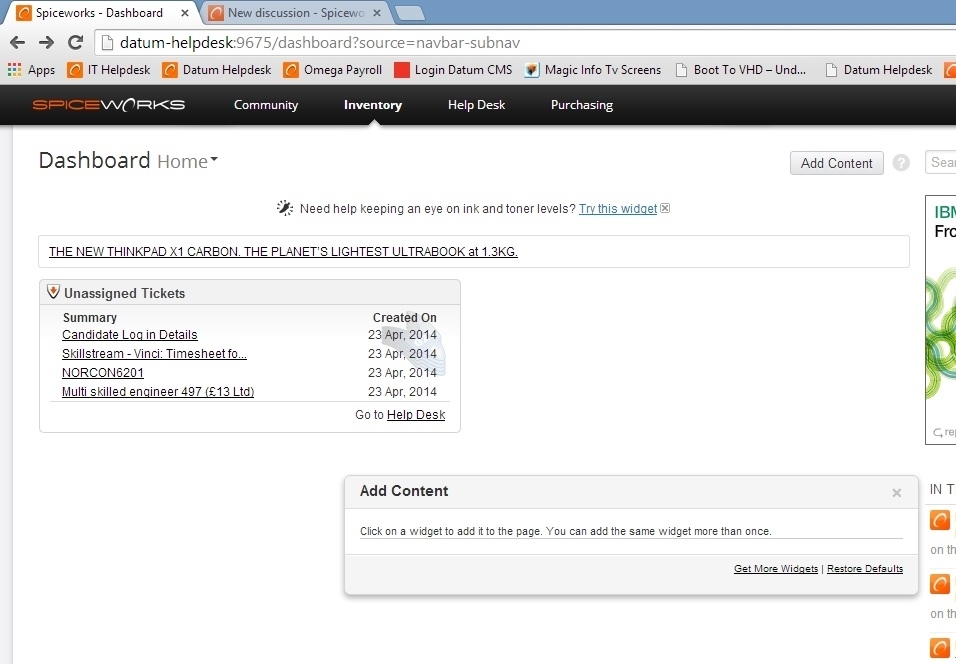This screenshot has height=664, width=956.
Task: Click an orange Spiceworks post icon in sidebar
Action: pyautogui.click(x=938, y=520)
